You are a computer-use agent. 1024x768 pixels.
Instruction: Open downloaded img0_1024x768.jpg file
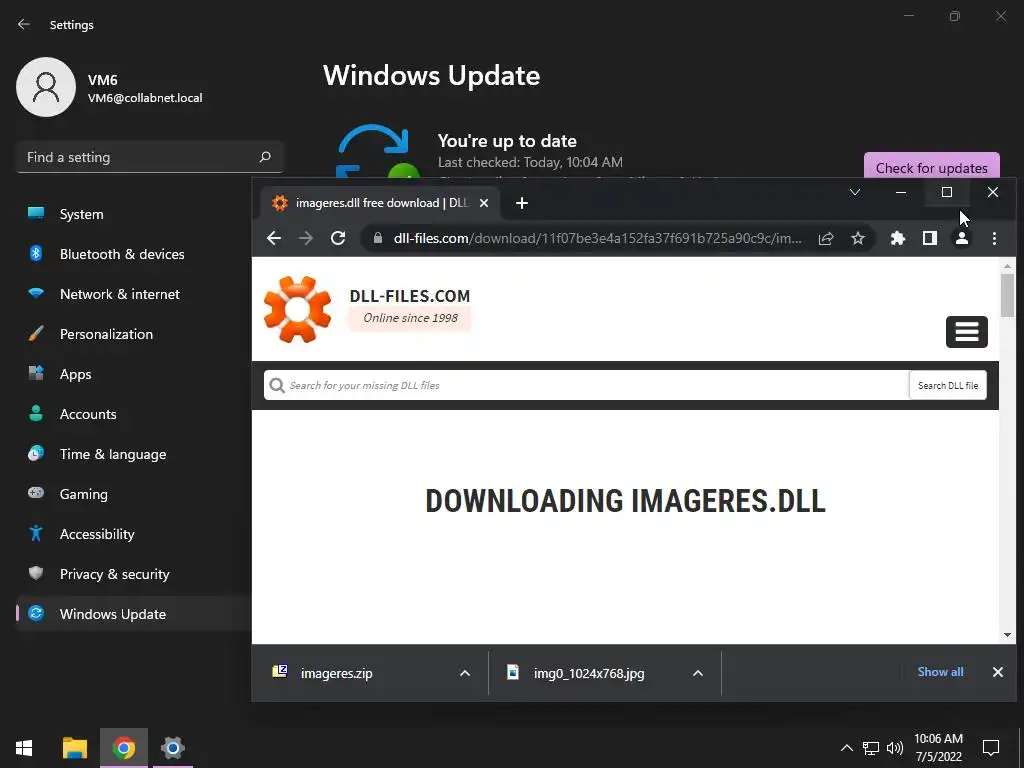pos(588,673)
